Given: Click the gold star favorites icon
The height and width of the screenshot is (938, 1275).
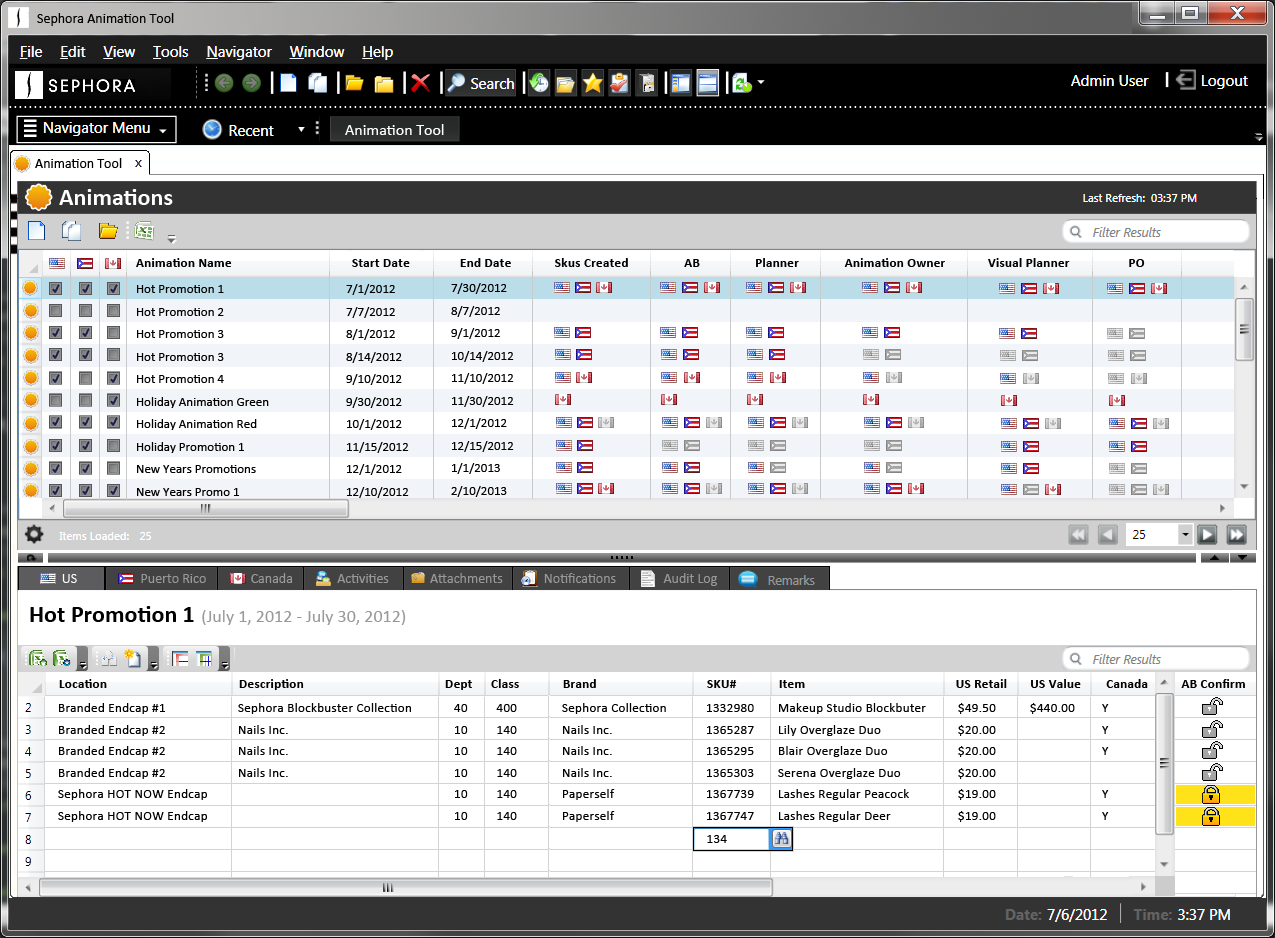Looking at the screenshot, I should coord(593,83).
